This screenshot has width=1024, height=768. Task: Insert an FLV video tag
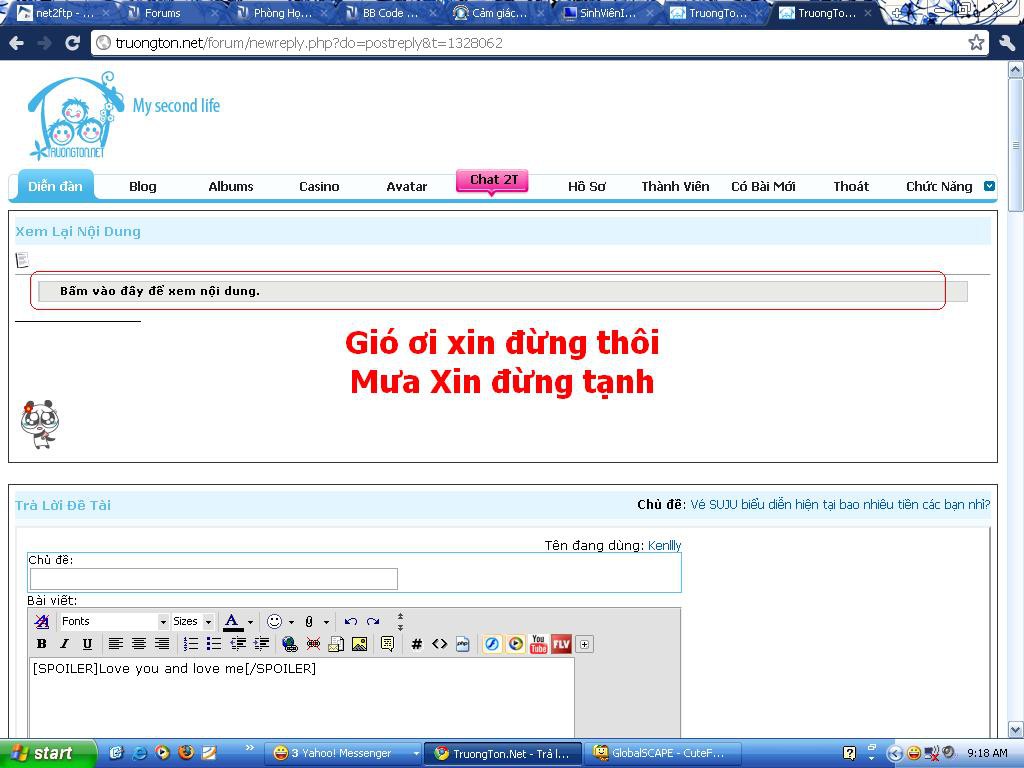pyautogui.click(x=561, y=644)
